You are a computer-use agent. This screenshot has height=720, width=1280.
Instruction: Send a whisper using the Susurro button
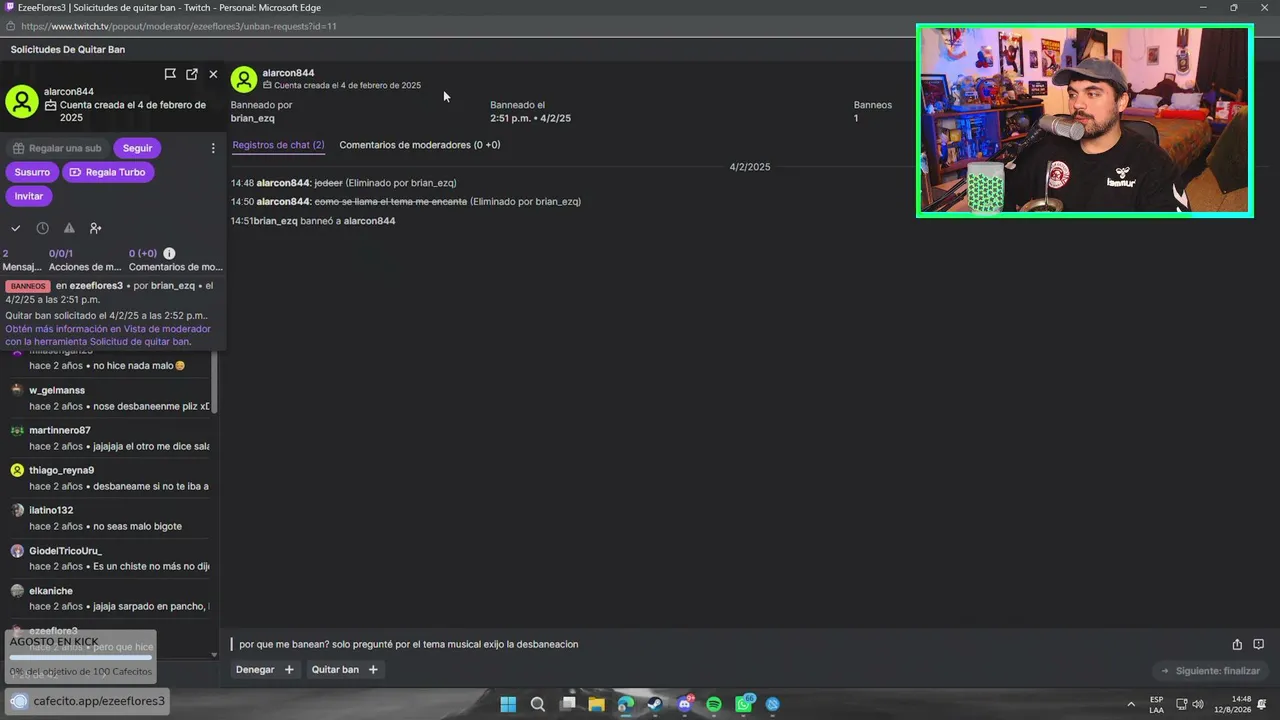[32, 172]
